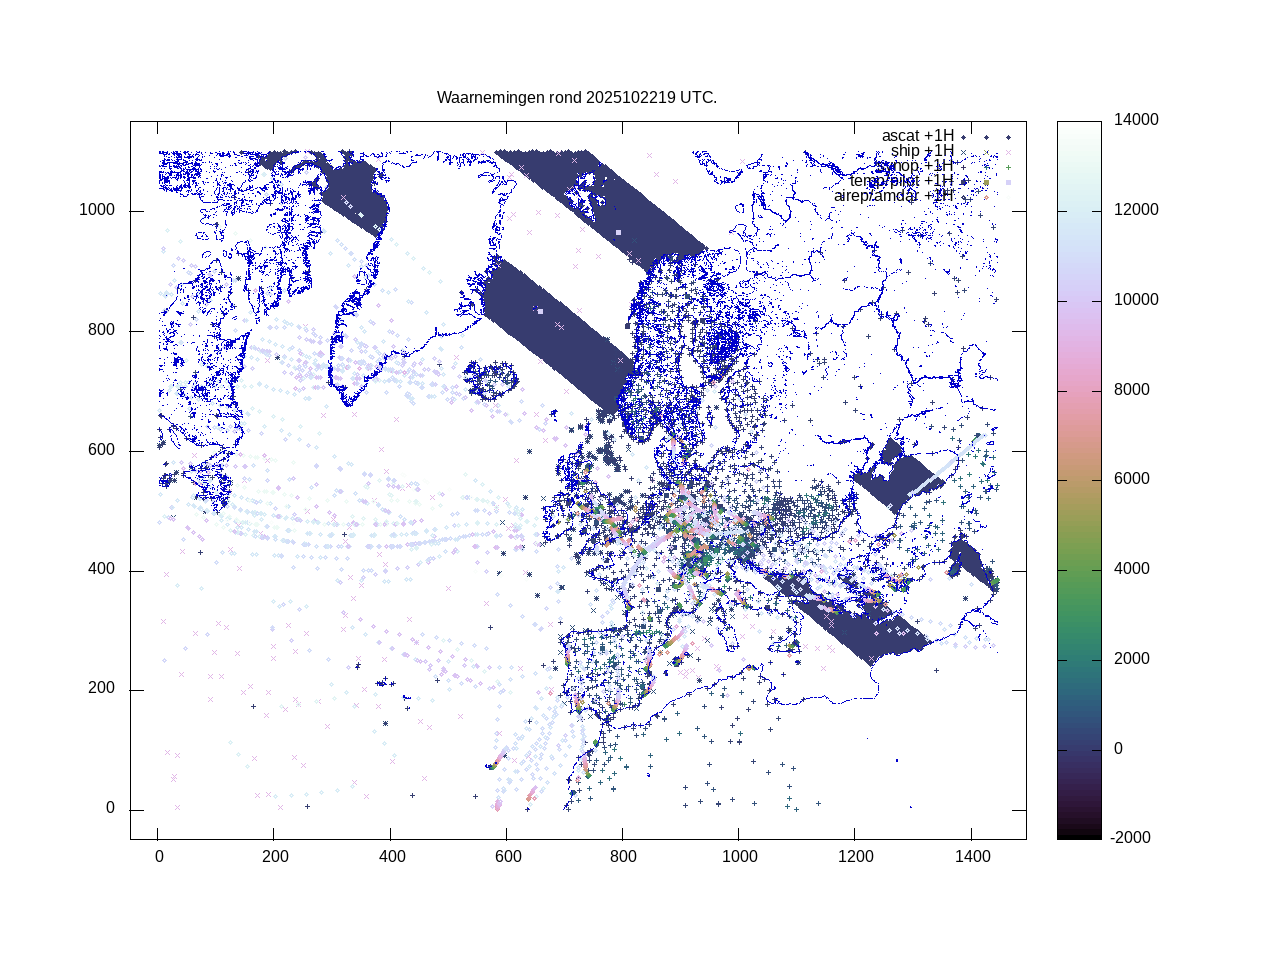
Task: Click the -2000 label on the color bar
Action: (1132, 838)
